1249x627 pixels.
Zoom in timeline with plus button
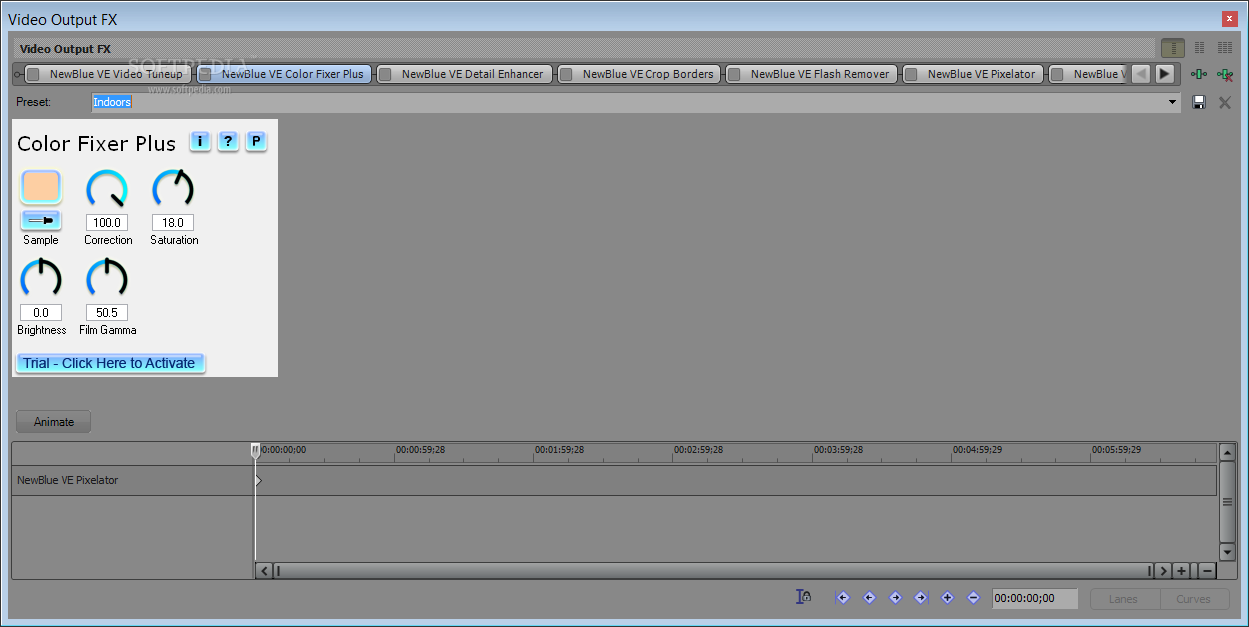coord(1182,571)
